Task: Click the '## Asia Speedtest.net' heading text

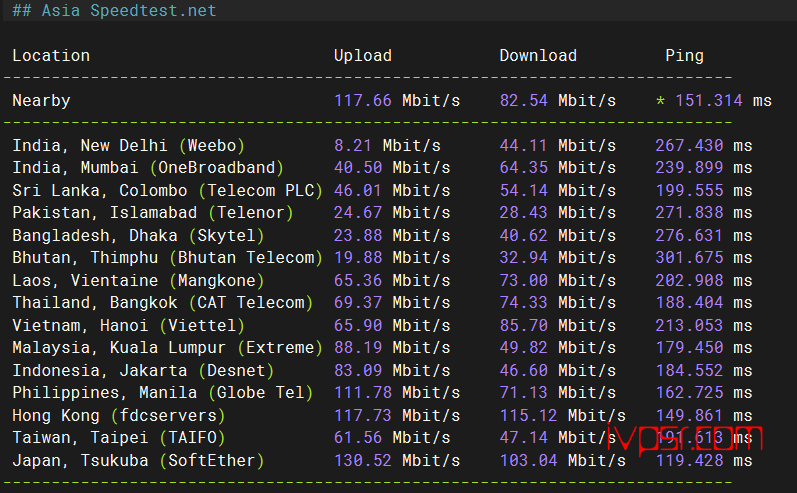Action: (x=114, y=10)
